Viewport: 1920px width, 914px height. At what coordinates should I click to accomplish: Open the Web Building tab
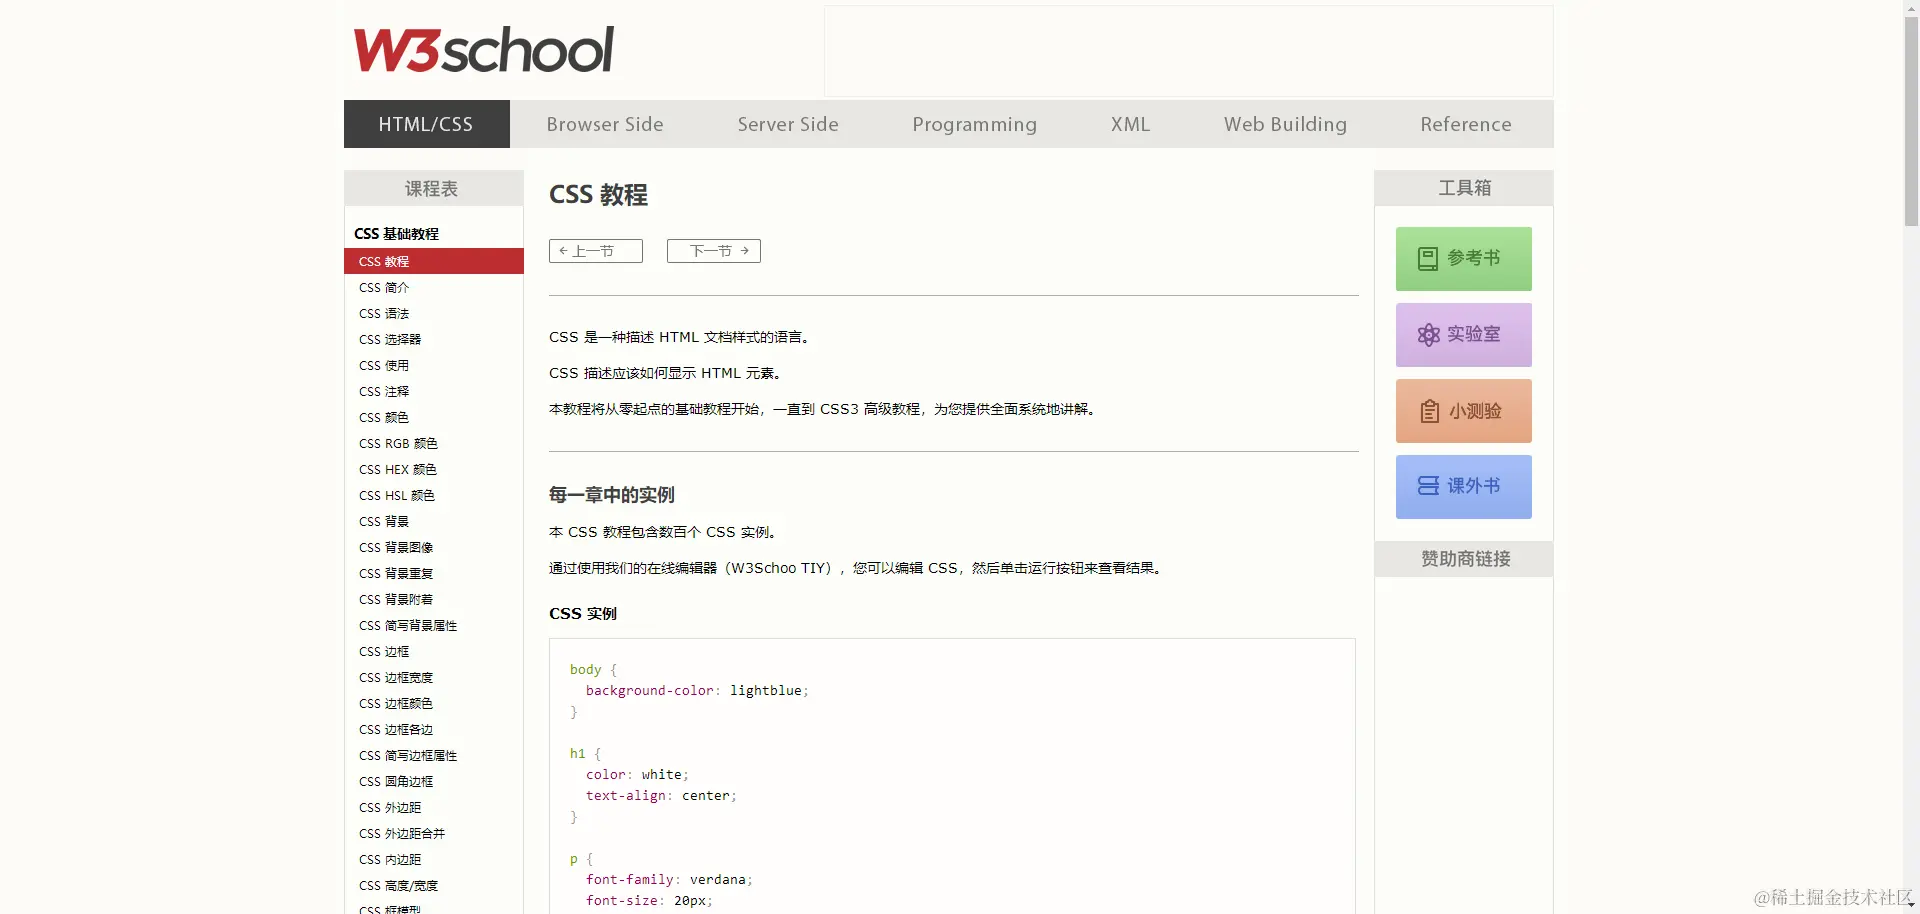pos(1285,124)
